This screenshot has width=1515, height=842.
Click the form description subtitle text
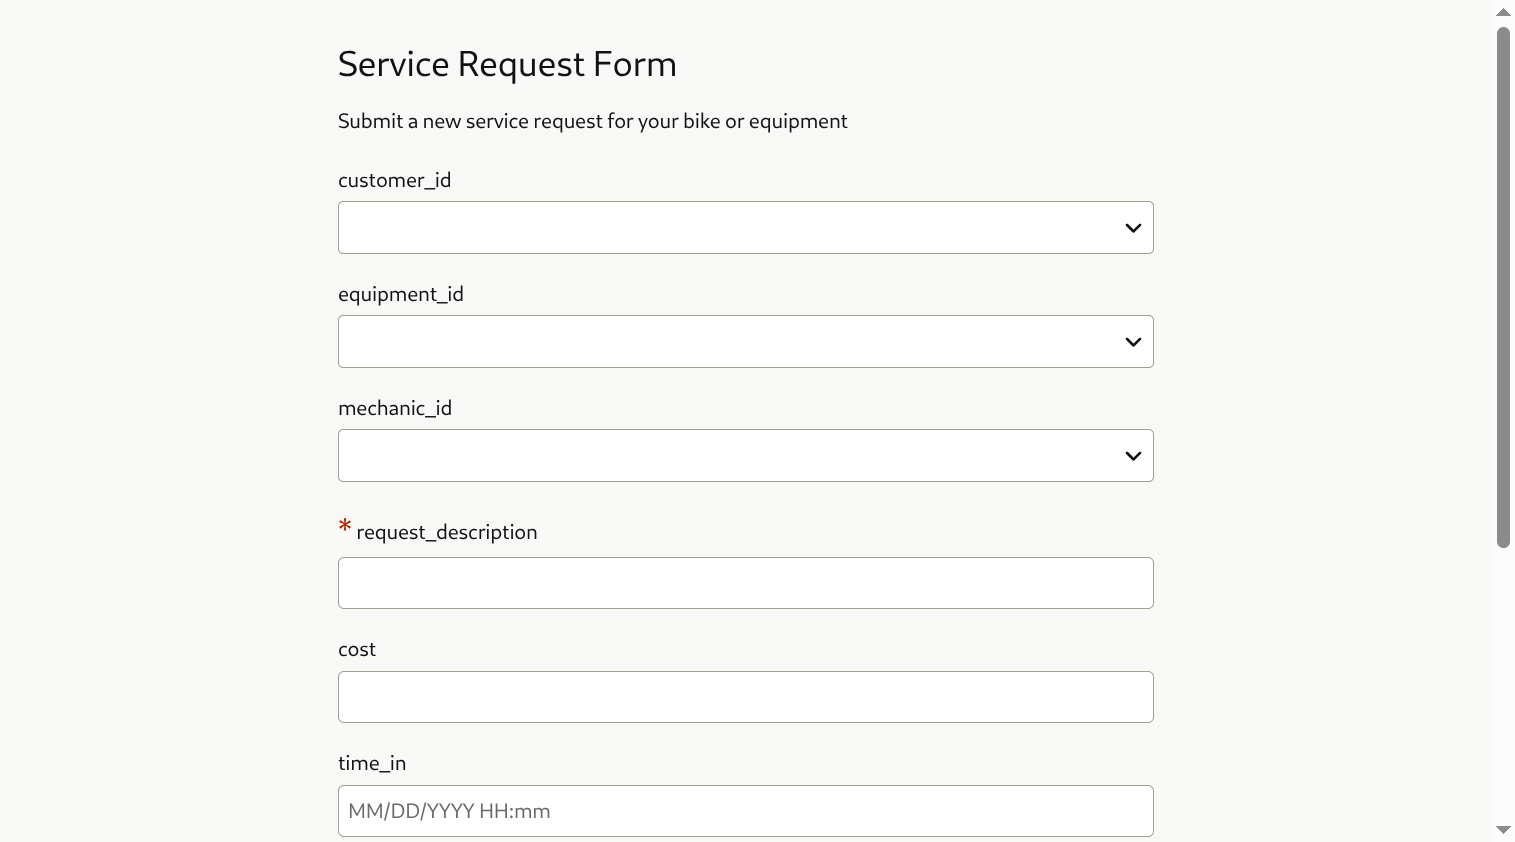tap(592, 120)
